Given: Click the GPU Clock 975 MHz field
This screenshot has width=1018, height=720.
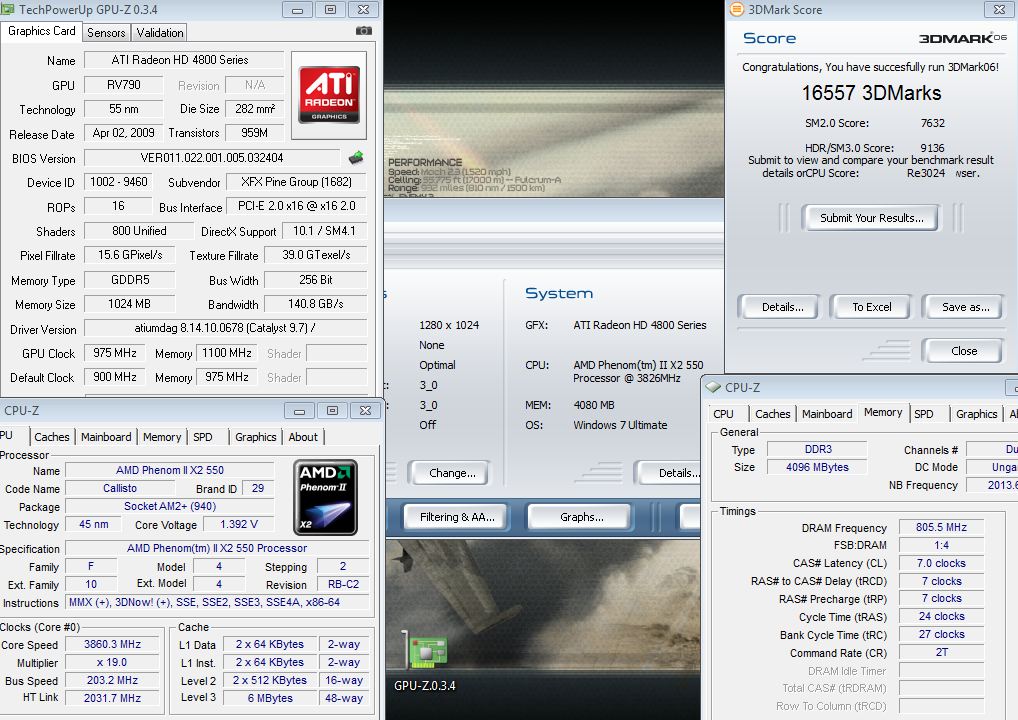Looking at the screenshot, I should [115, 353].
